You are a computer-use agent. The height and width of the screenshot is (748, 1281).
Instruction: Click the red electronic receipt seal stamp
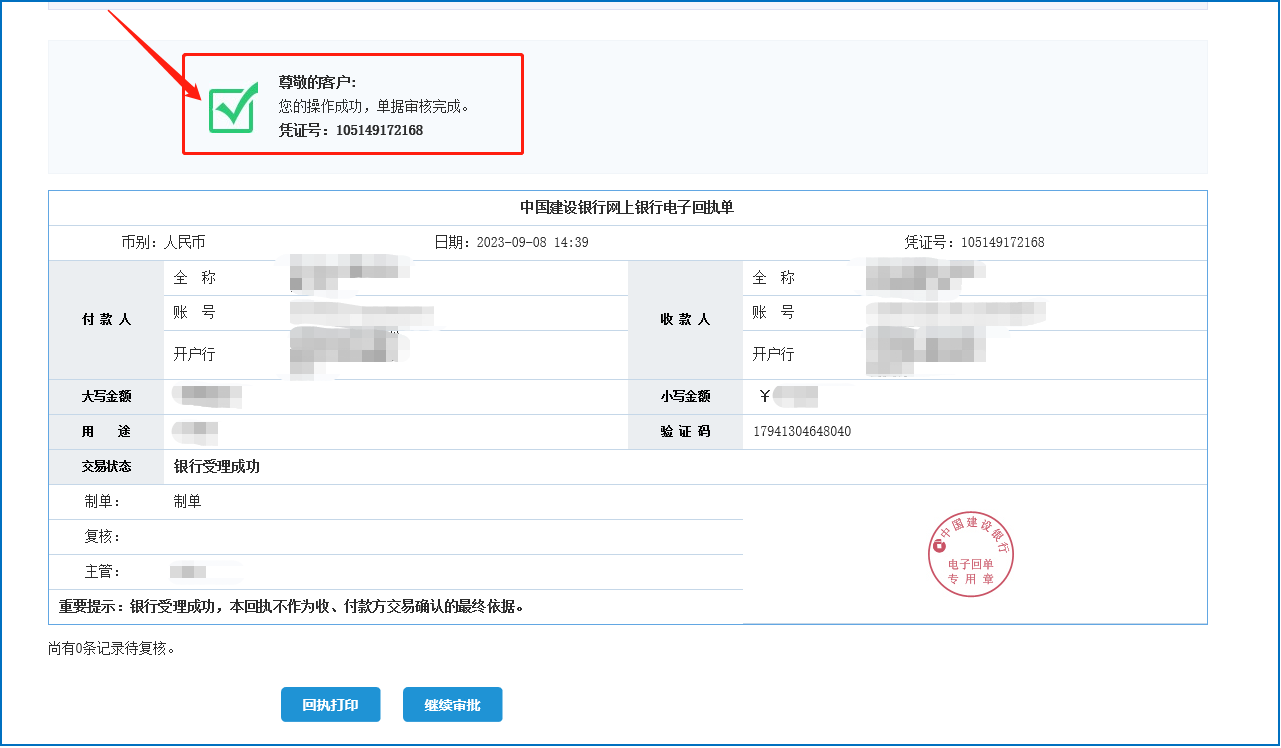coord(972,557)
